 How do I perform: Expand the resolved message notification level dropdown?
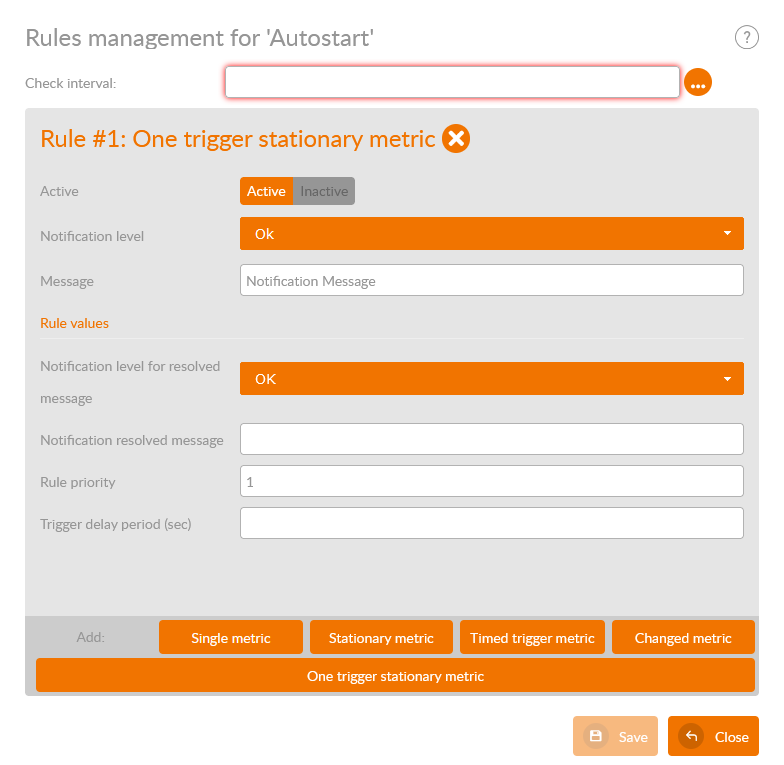pyautogui.click(x=491, y=379)
